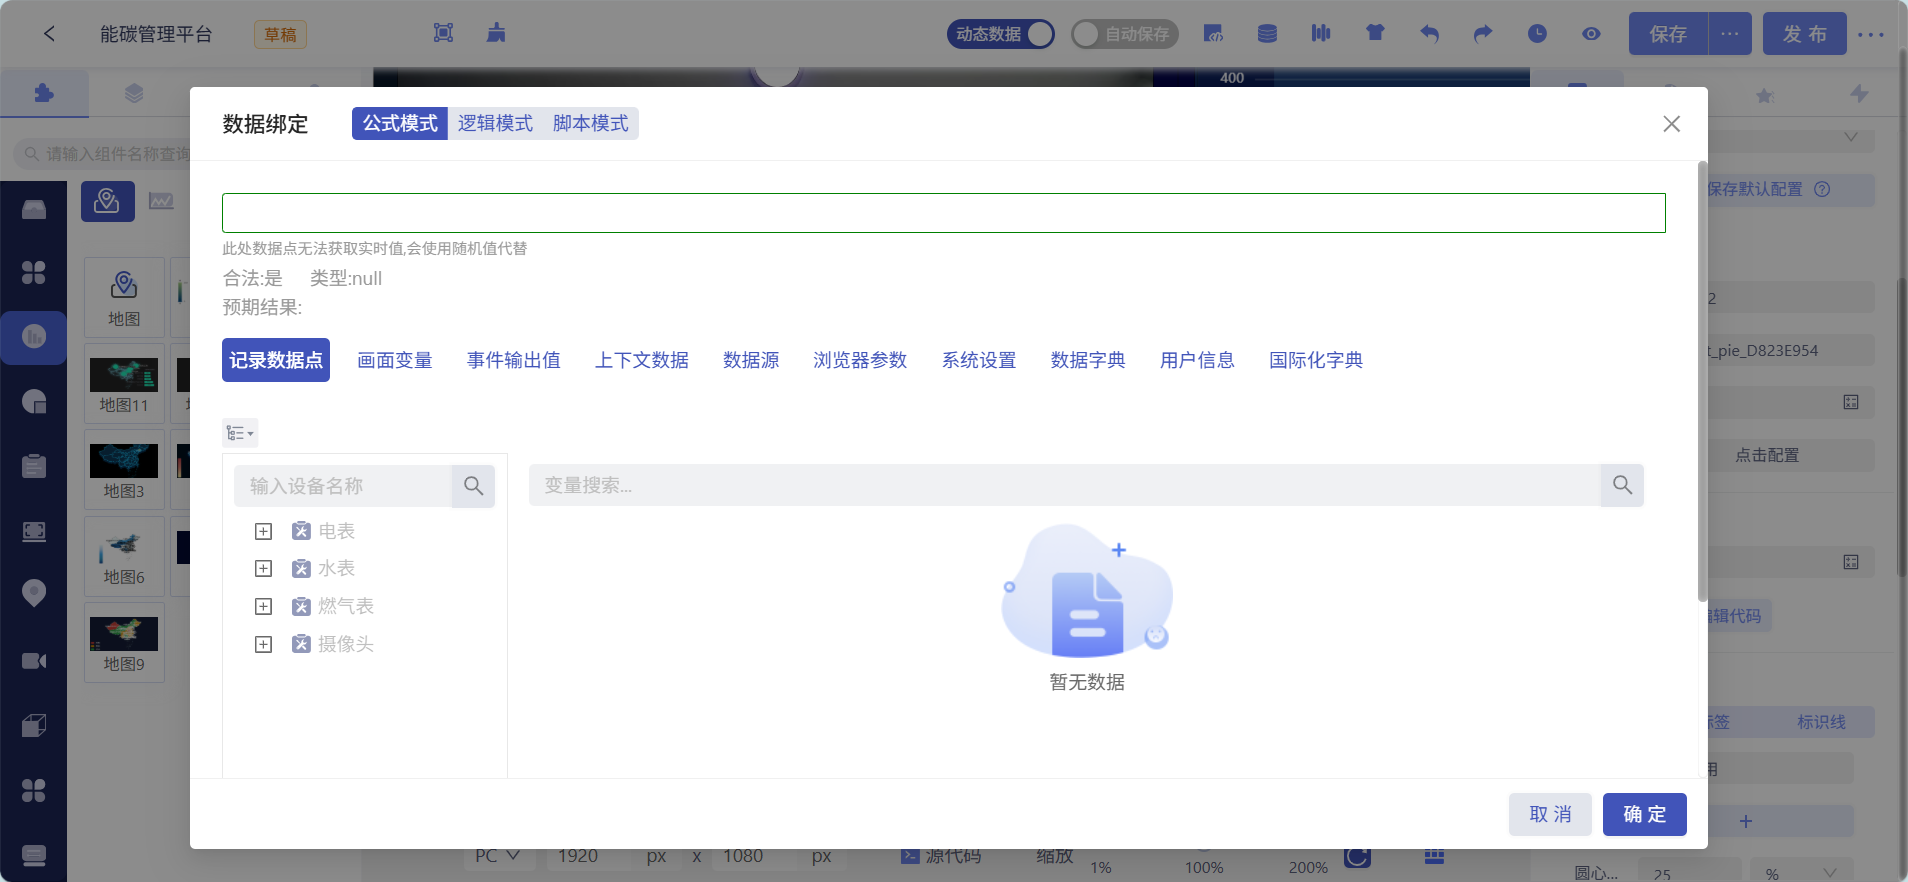Click the 地图3 component thumbnail

pyautogui.click(x=124, y=470)
